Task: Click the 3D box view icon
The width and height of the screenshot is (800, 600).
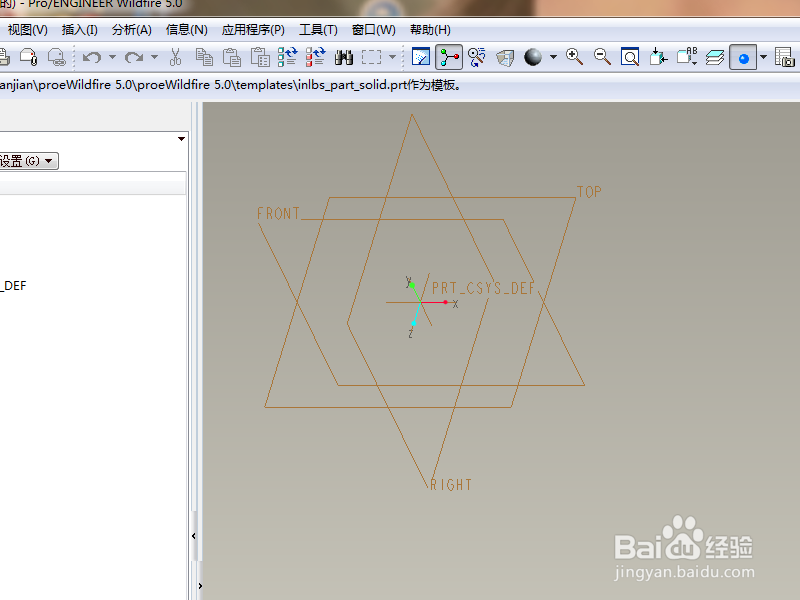Action: point(505,57)
